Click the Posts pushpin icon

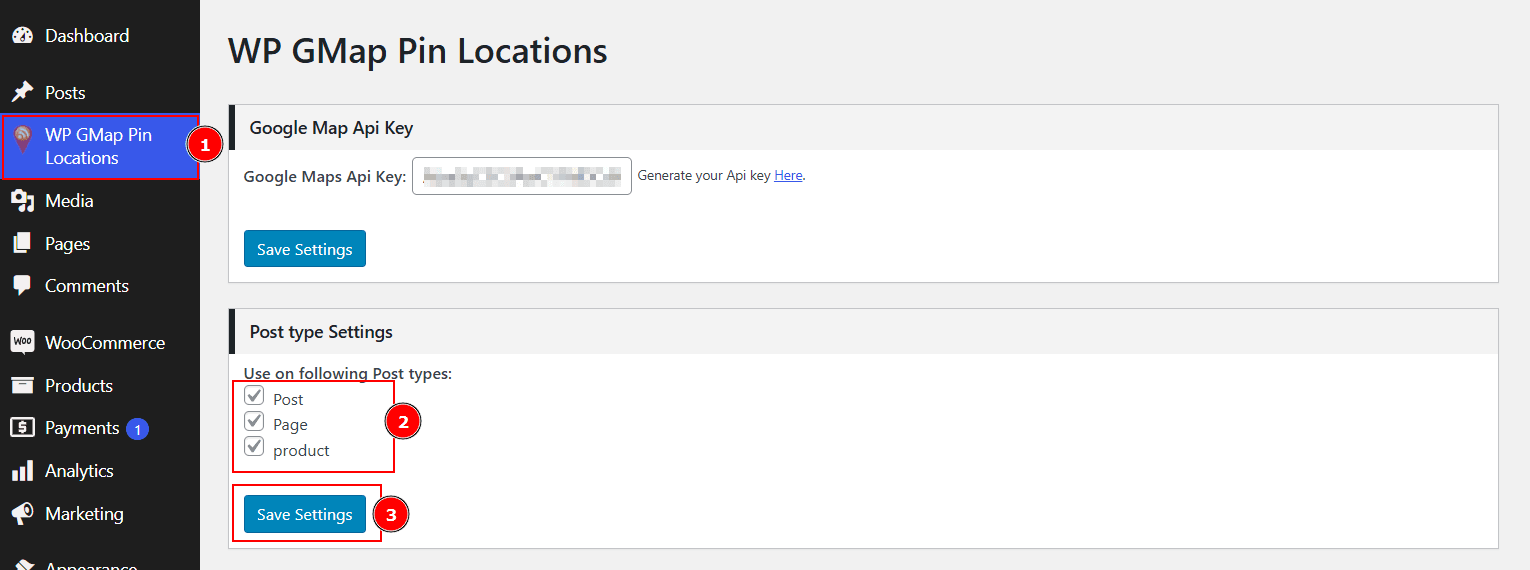coord(22,92)
